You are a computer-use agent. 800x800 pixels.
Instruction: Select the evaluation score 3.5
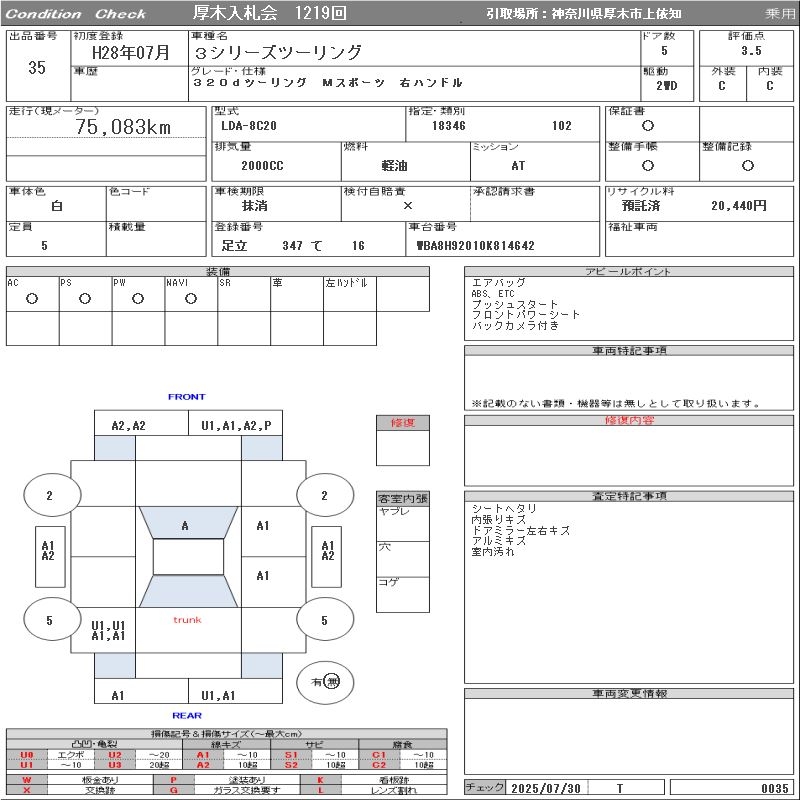(x=751, y=51)
